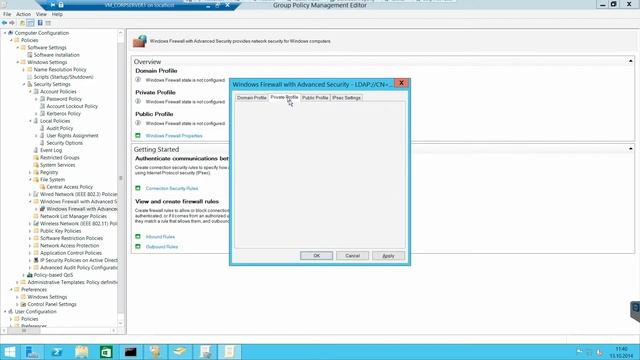Click the tree horizontal scrollbar thumb

click(x=24, y=331)
